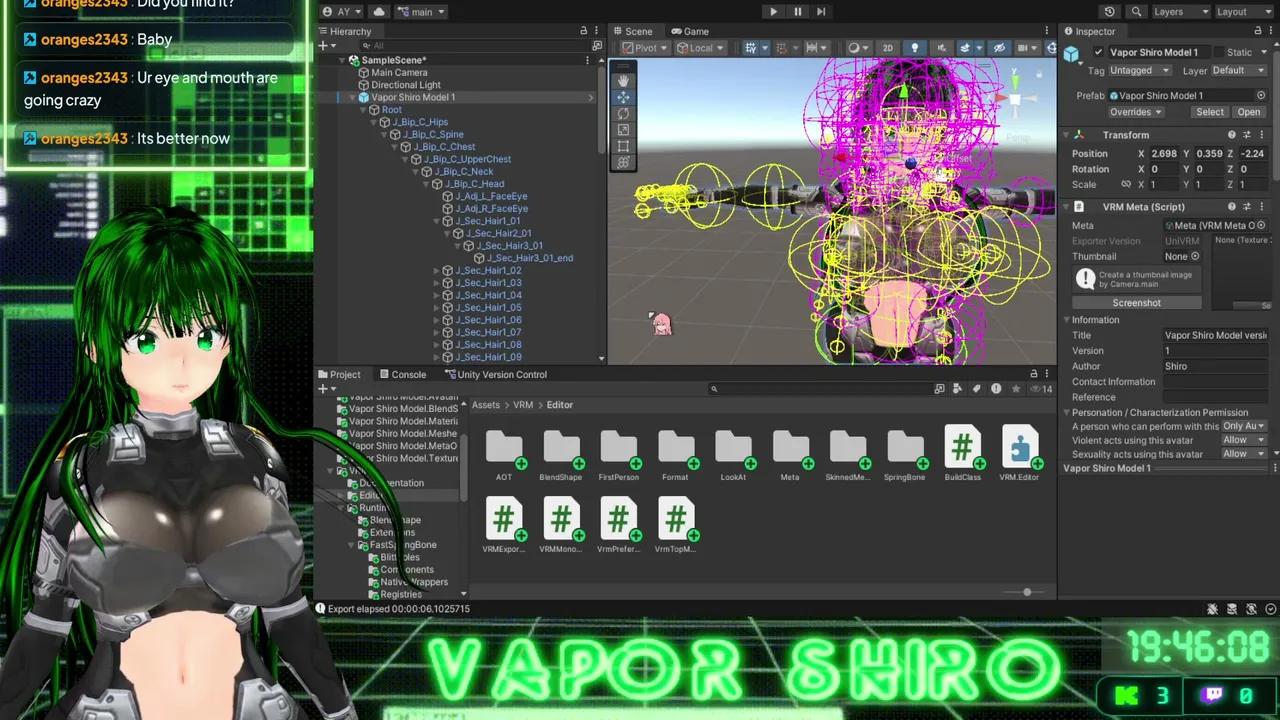
Task: Select the Hand view tool
Action: tap(623, 81)
